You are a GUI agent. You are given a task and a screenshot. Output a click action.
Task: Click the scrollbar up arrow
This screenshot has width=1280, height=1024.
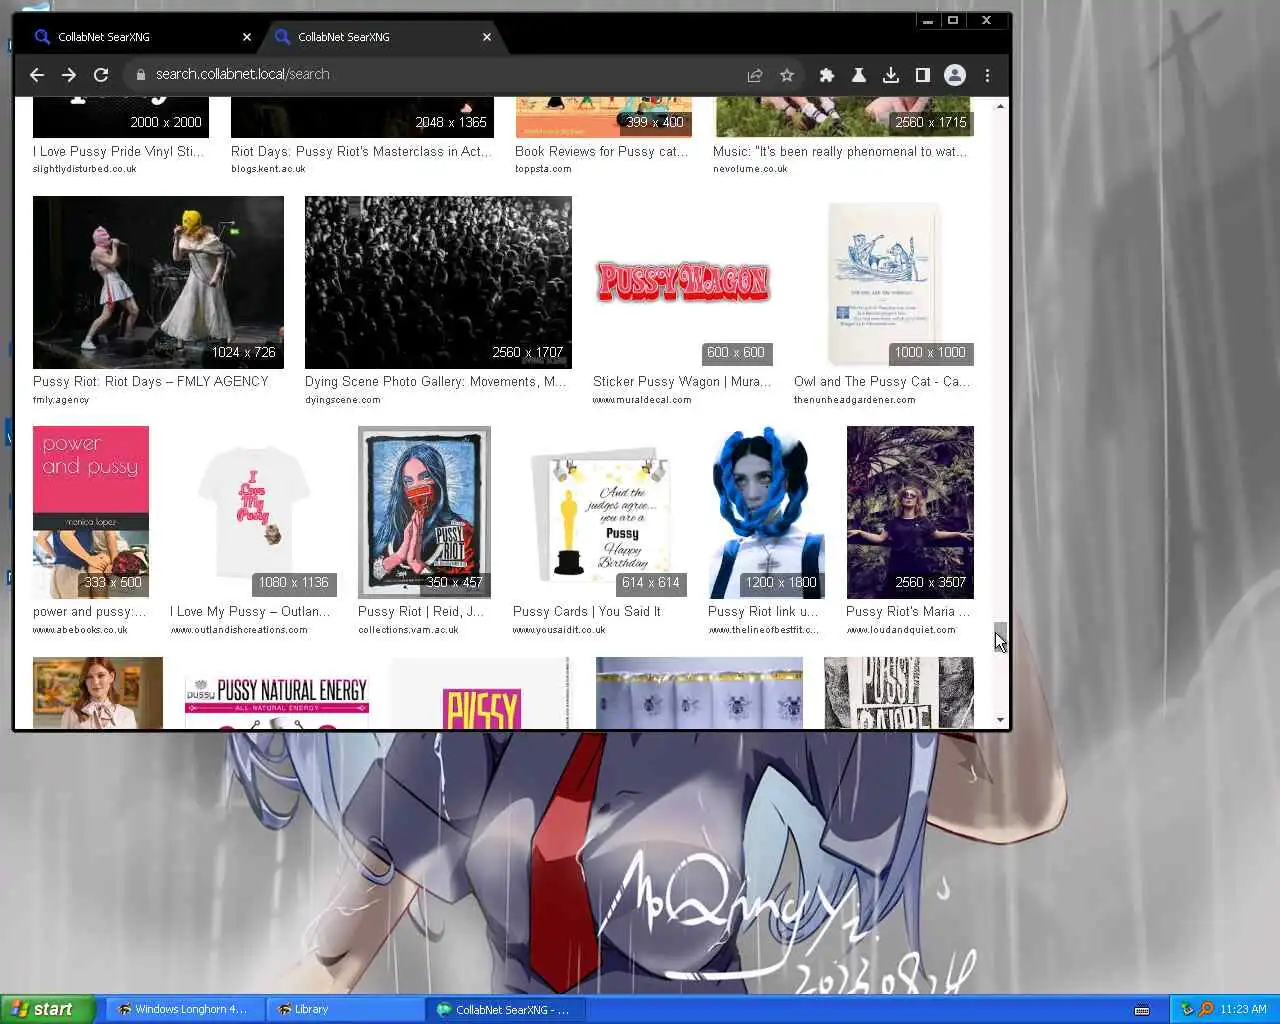point(1000,105)
